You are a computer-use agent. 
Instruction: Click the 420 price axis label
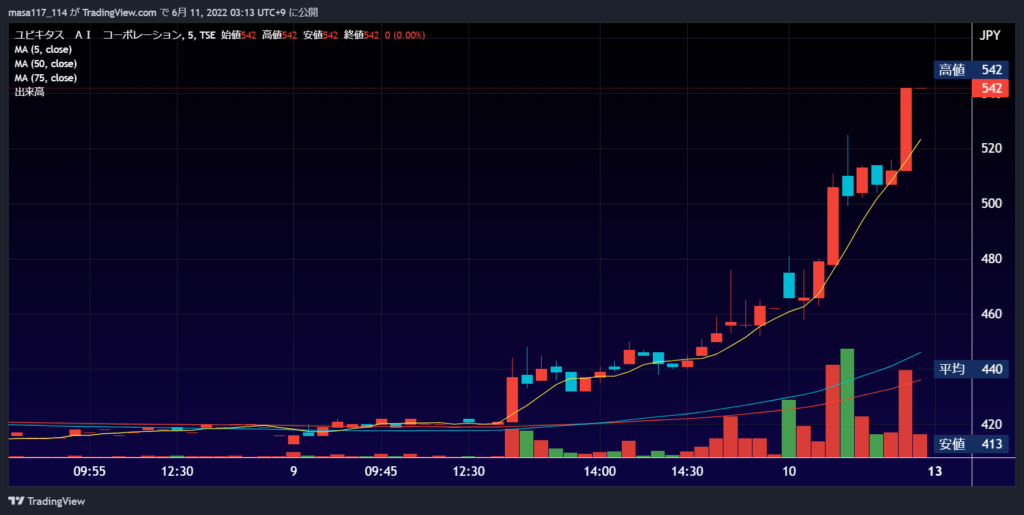991,424
